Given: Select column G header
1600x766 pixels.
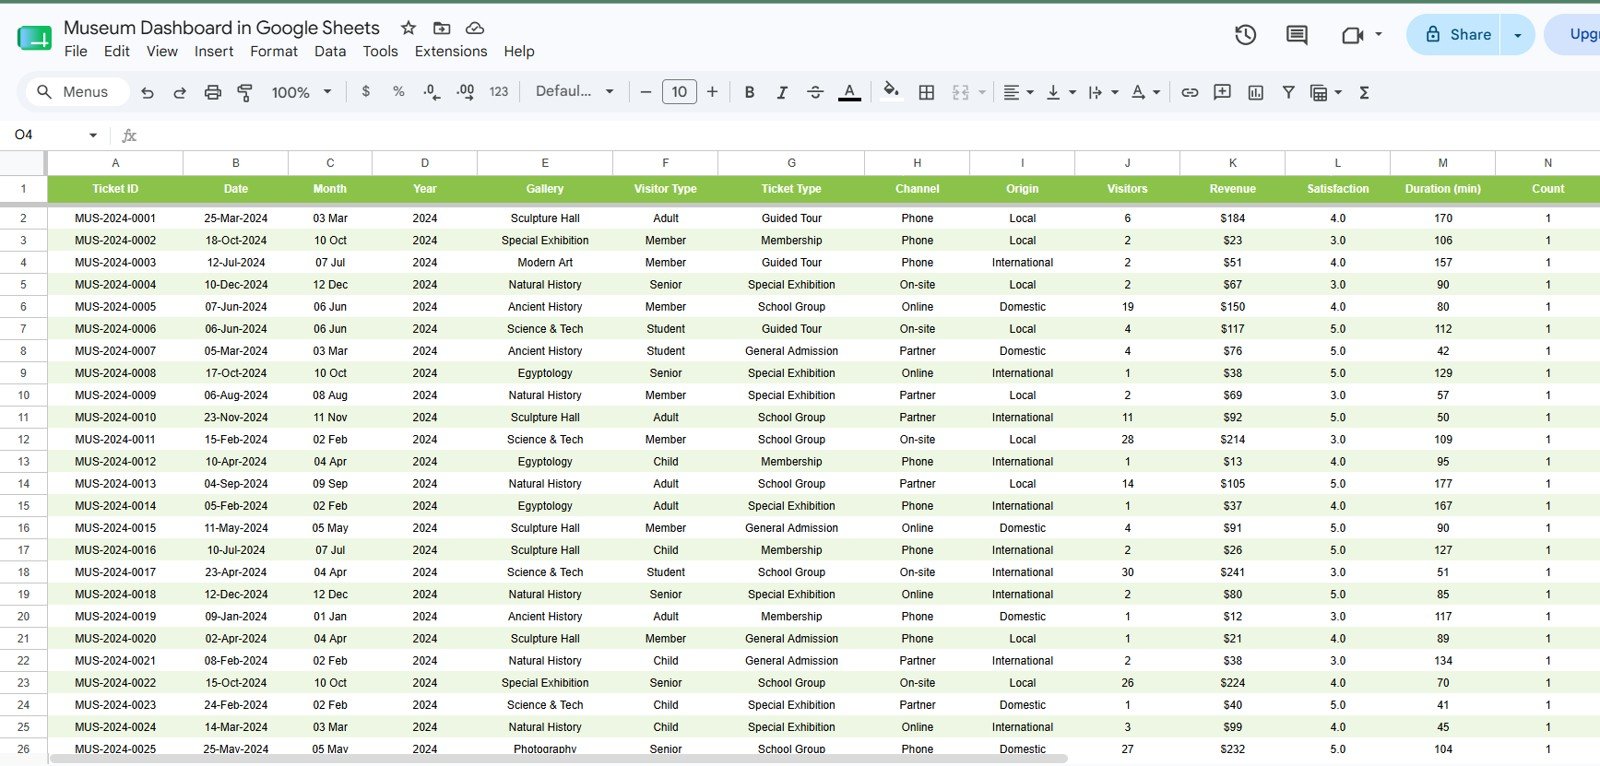Looking at the screenshot, I should (791, 163).
